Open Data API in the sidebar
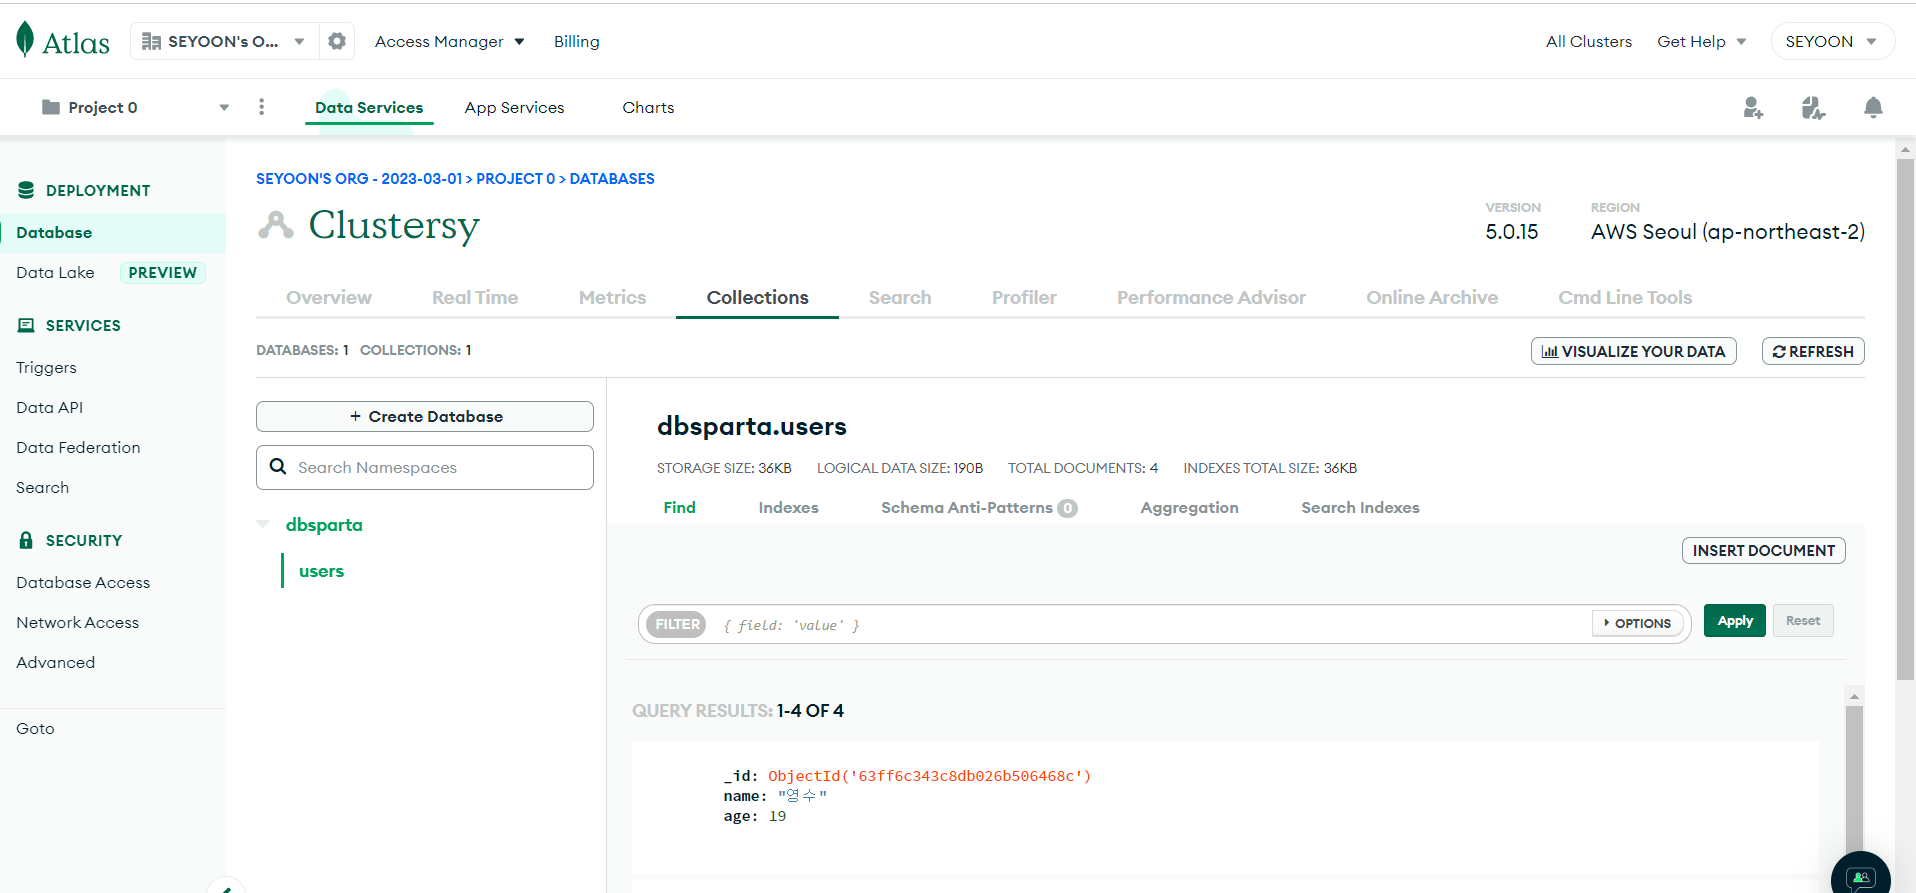Screen dimensions: 1916x893 click(49, 407)
